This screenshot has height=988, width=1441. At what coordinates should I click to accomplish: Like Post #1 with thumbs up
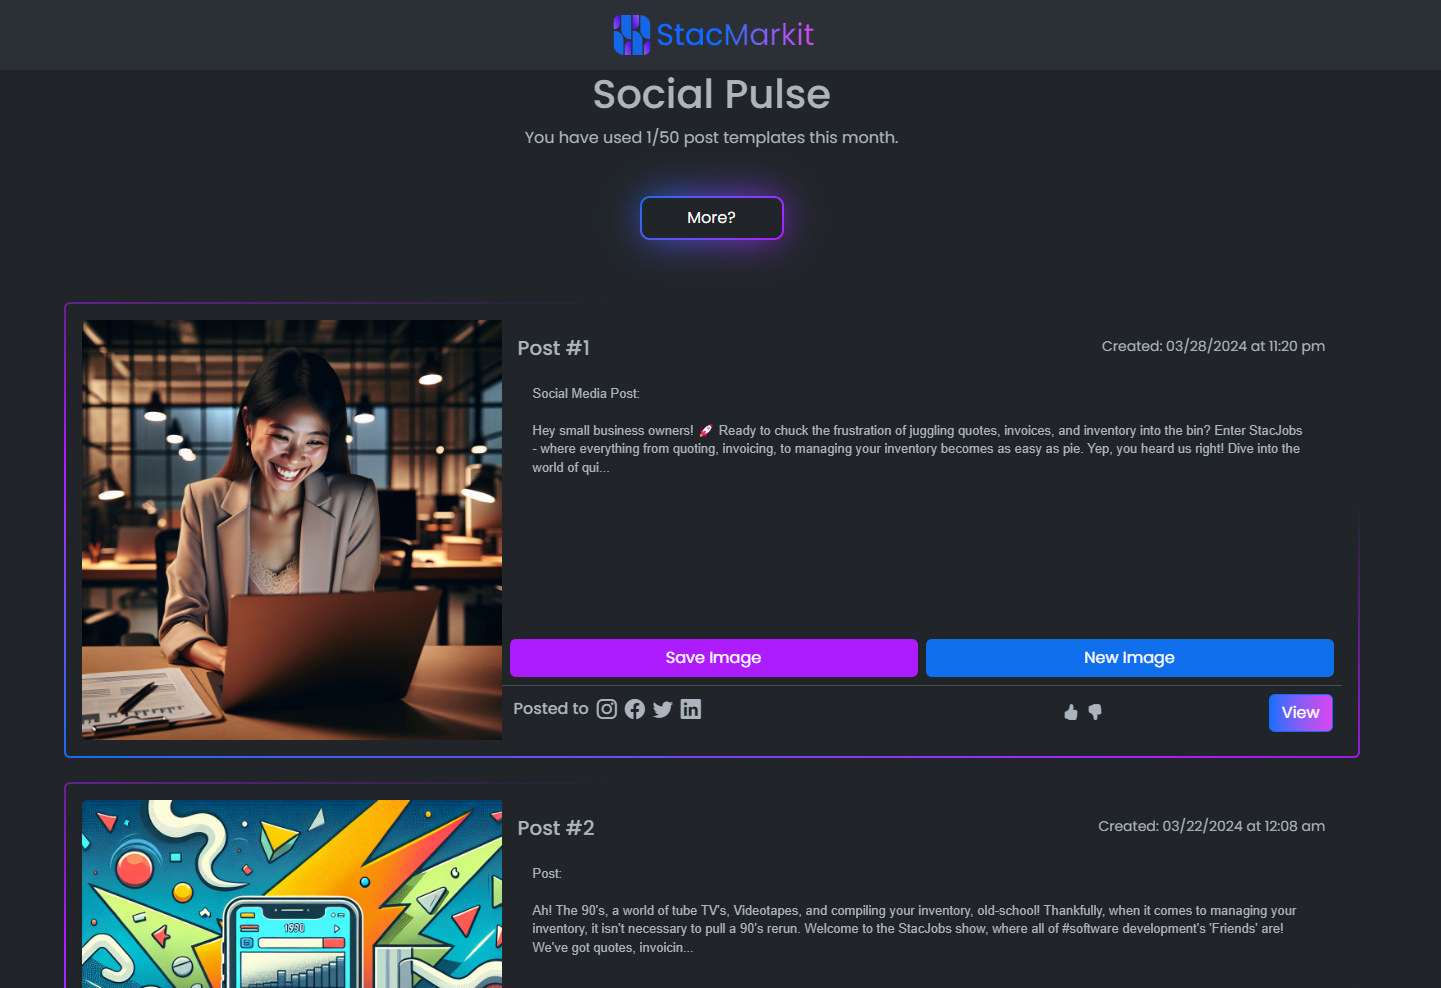(x=1071, y=712)
